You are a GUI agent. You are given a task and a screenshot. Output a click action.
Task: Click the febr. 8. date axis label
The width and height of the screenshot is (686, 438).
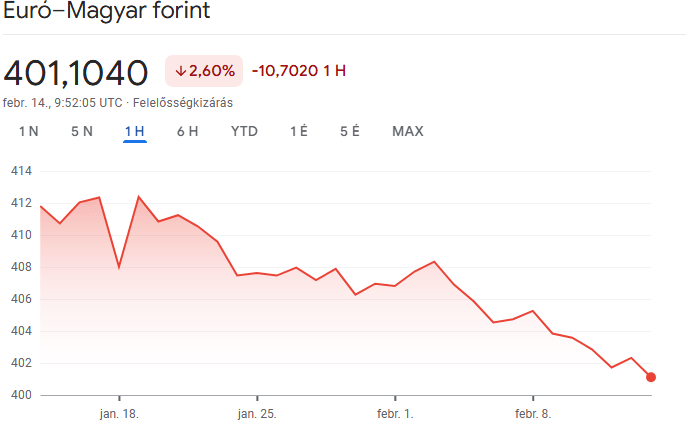coord(533,413)
